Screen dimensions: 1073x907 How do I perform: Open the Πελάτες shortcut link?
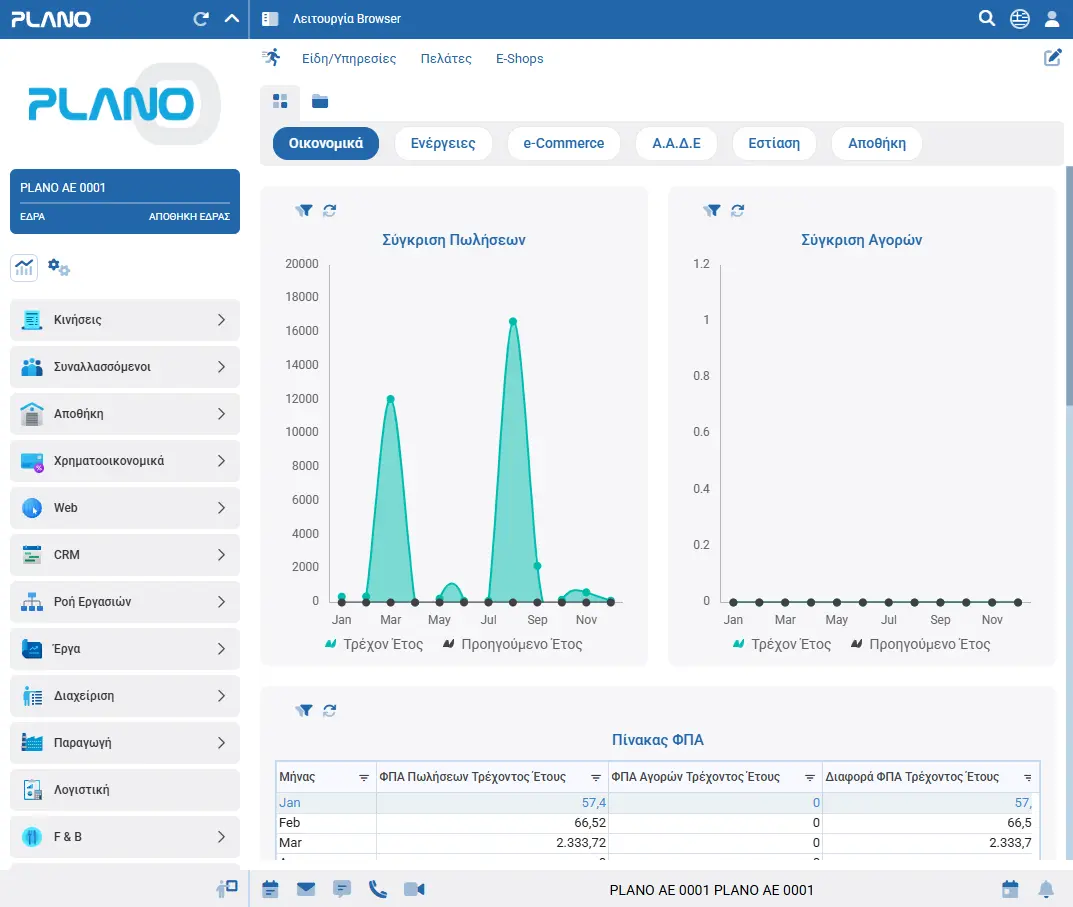(x=446, y=59)
